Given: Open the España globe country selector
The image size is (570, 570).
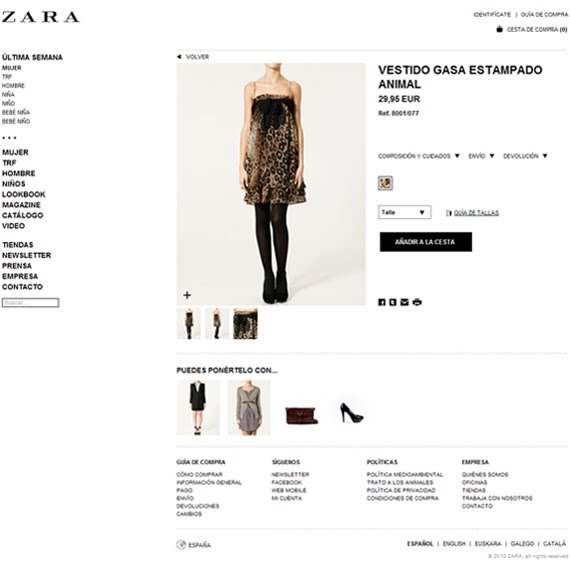Looking at the screenshot, I should pyautogui.click(x=193, y=545).
